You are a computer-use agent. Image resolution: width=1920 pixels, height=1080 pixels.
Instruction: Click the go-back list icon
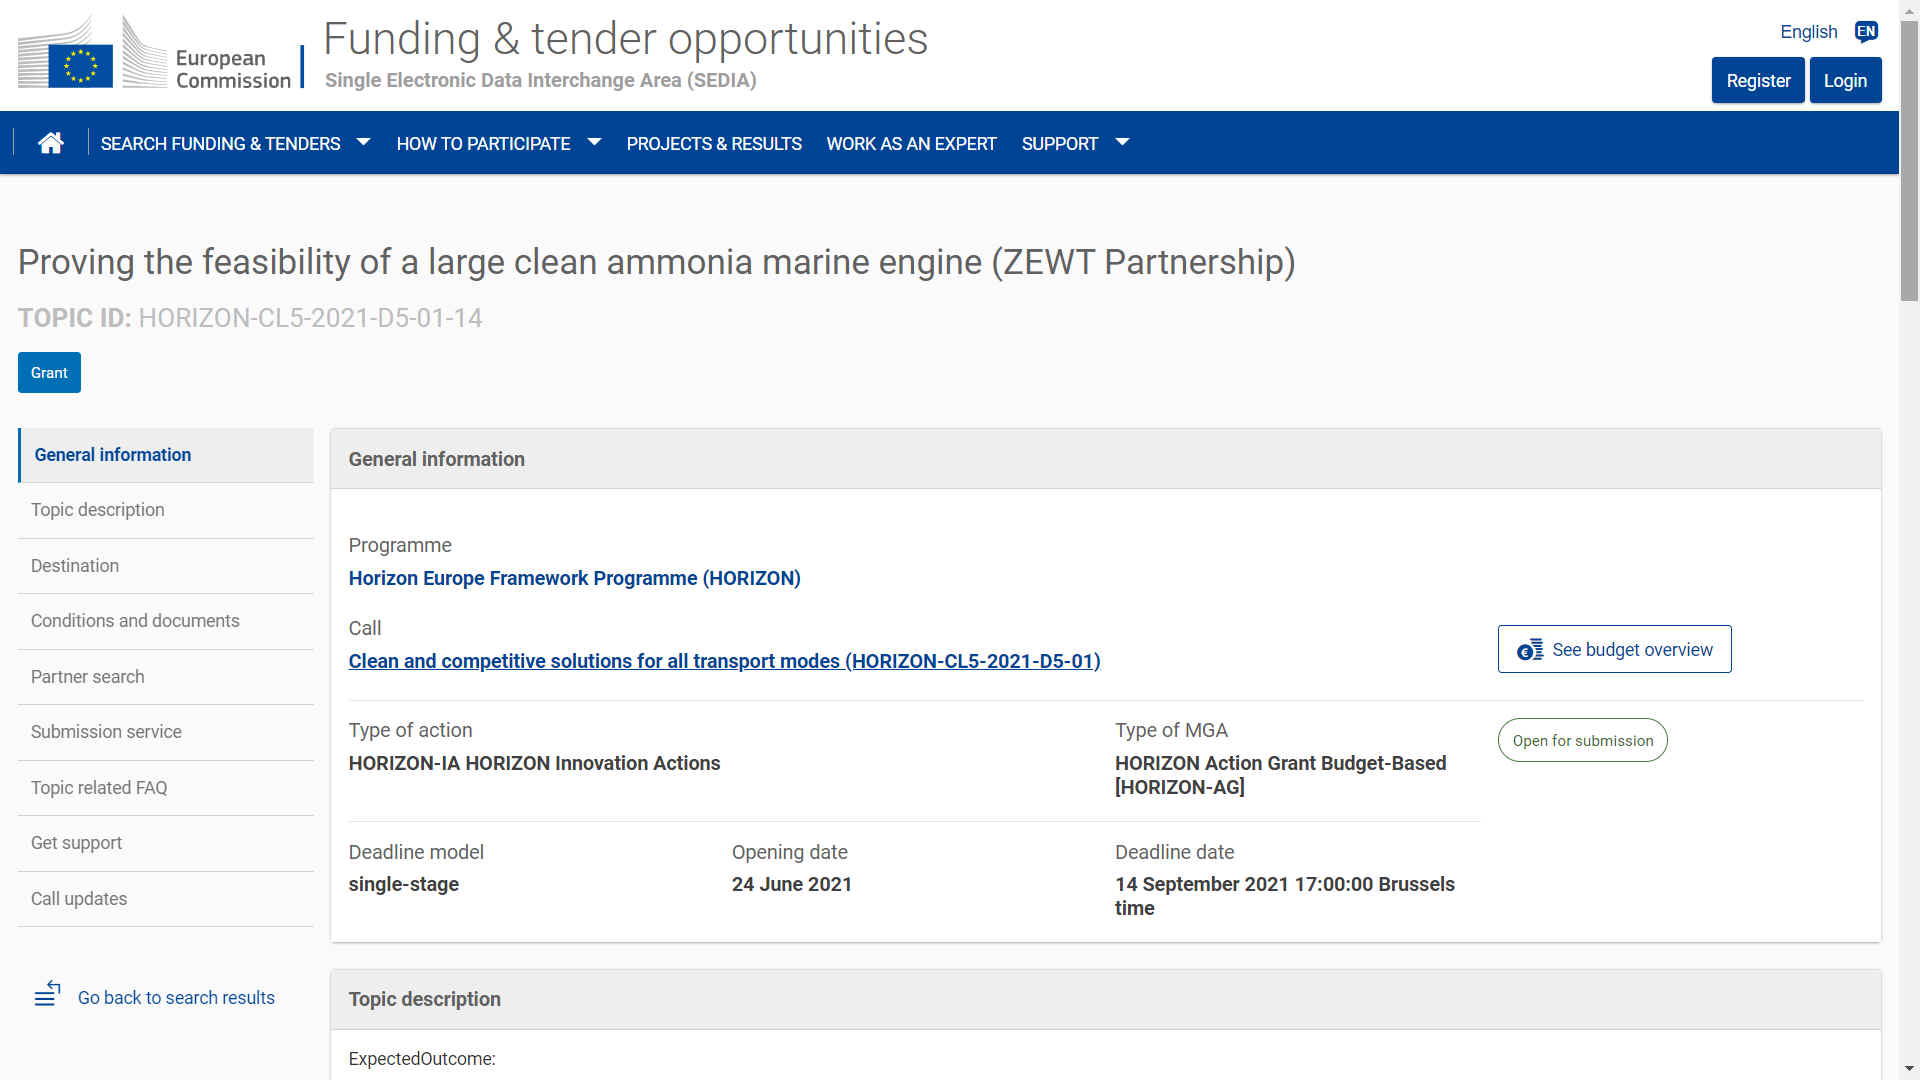(47, 994)
